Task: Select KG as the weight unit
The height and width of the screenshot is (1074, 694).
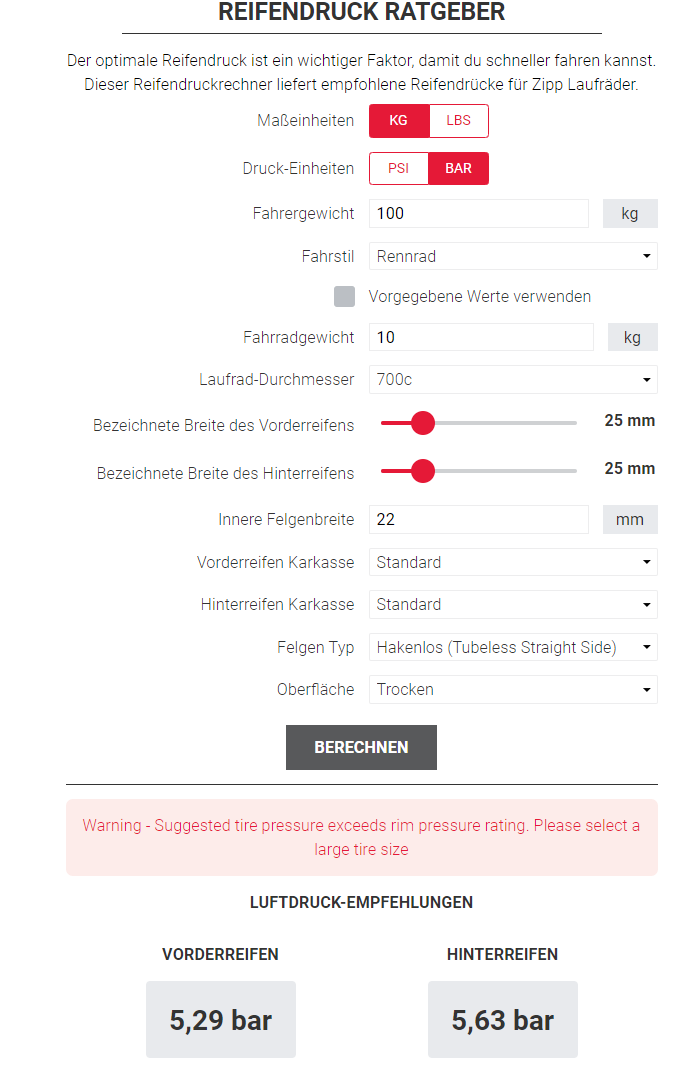Action: 398,120
